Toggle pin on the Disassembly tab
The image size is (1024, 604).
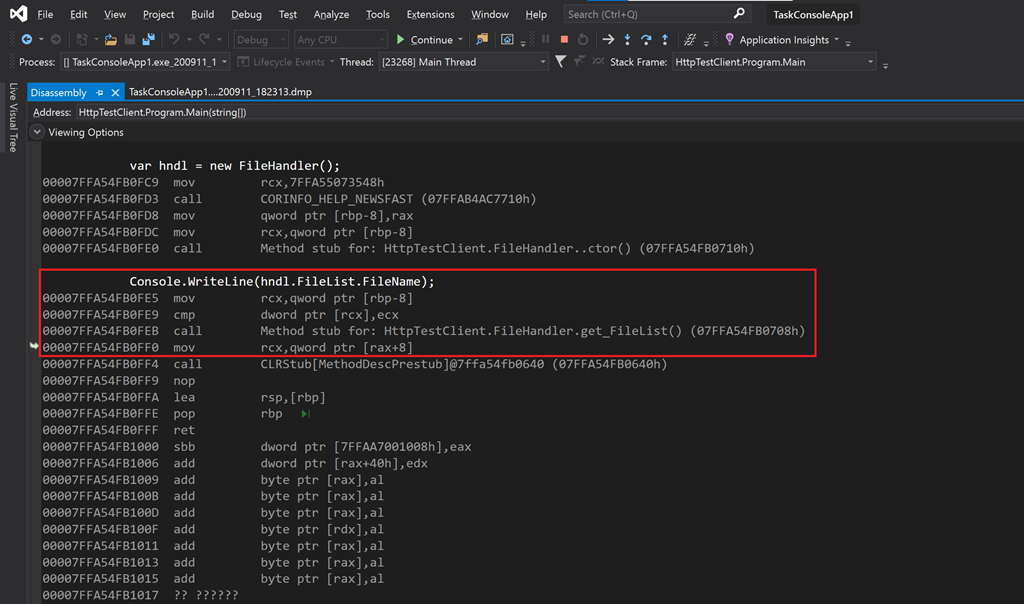pos(99,93)
